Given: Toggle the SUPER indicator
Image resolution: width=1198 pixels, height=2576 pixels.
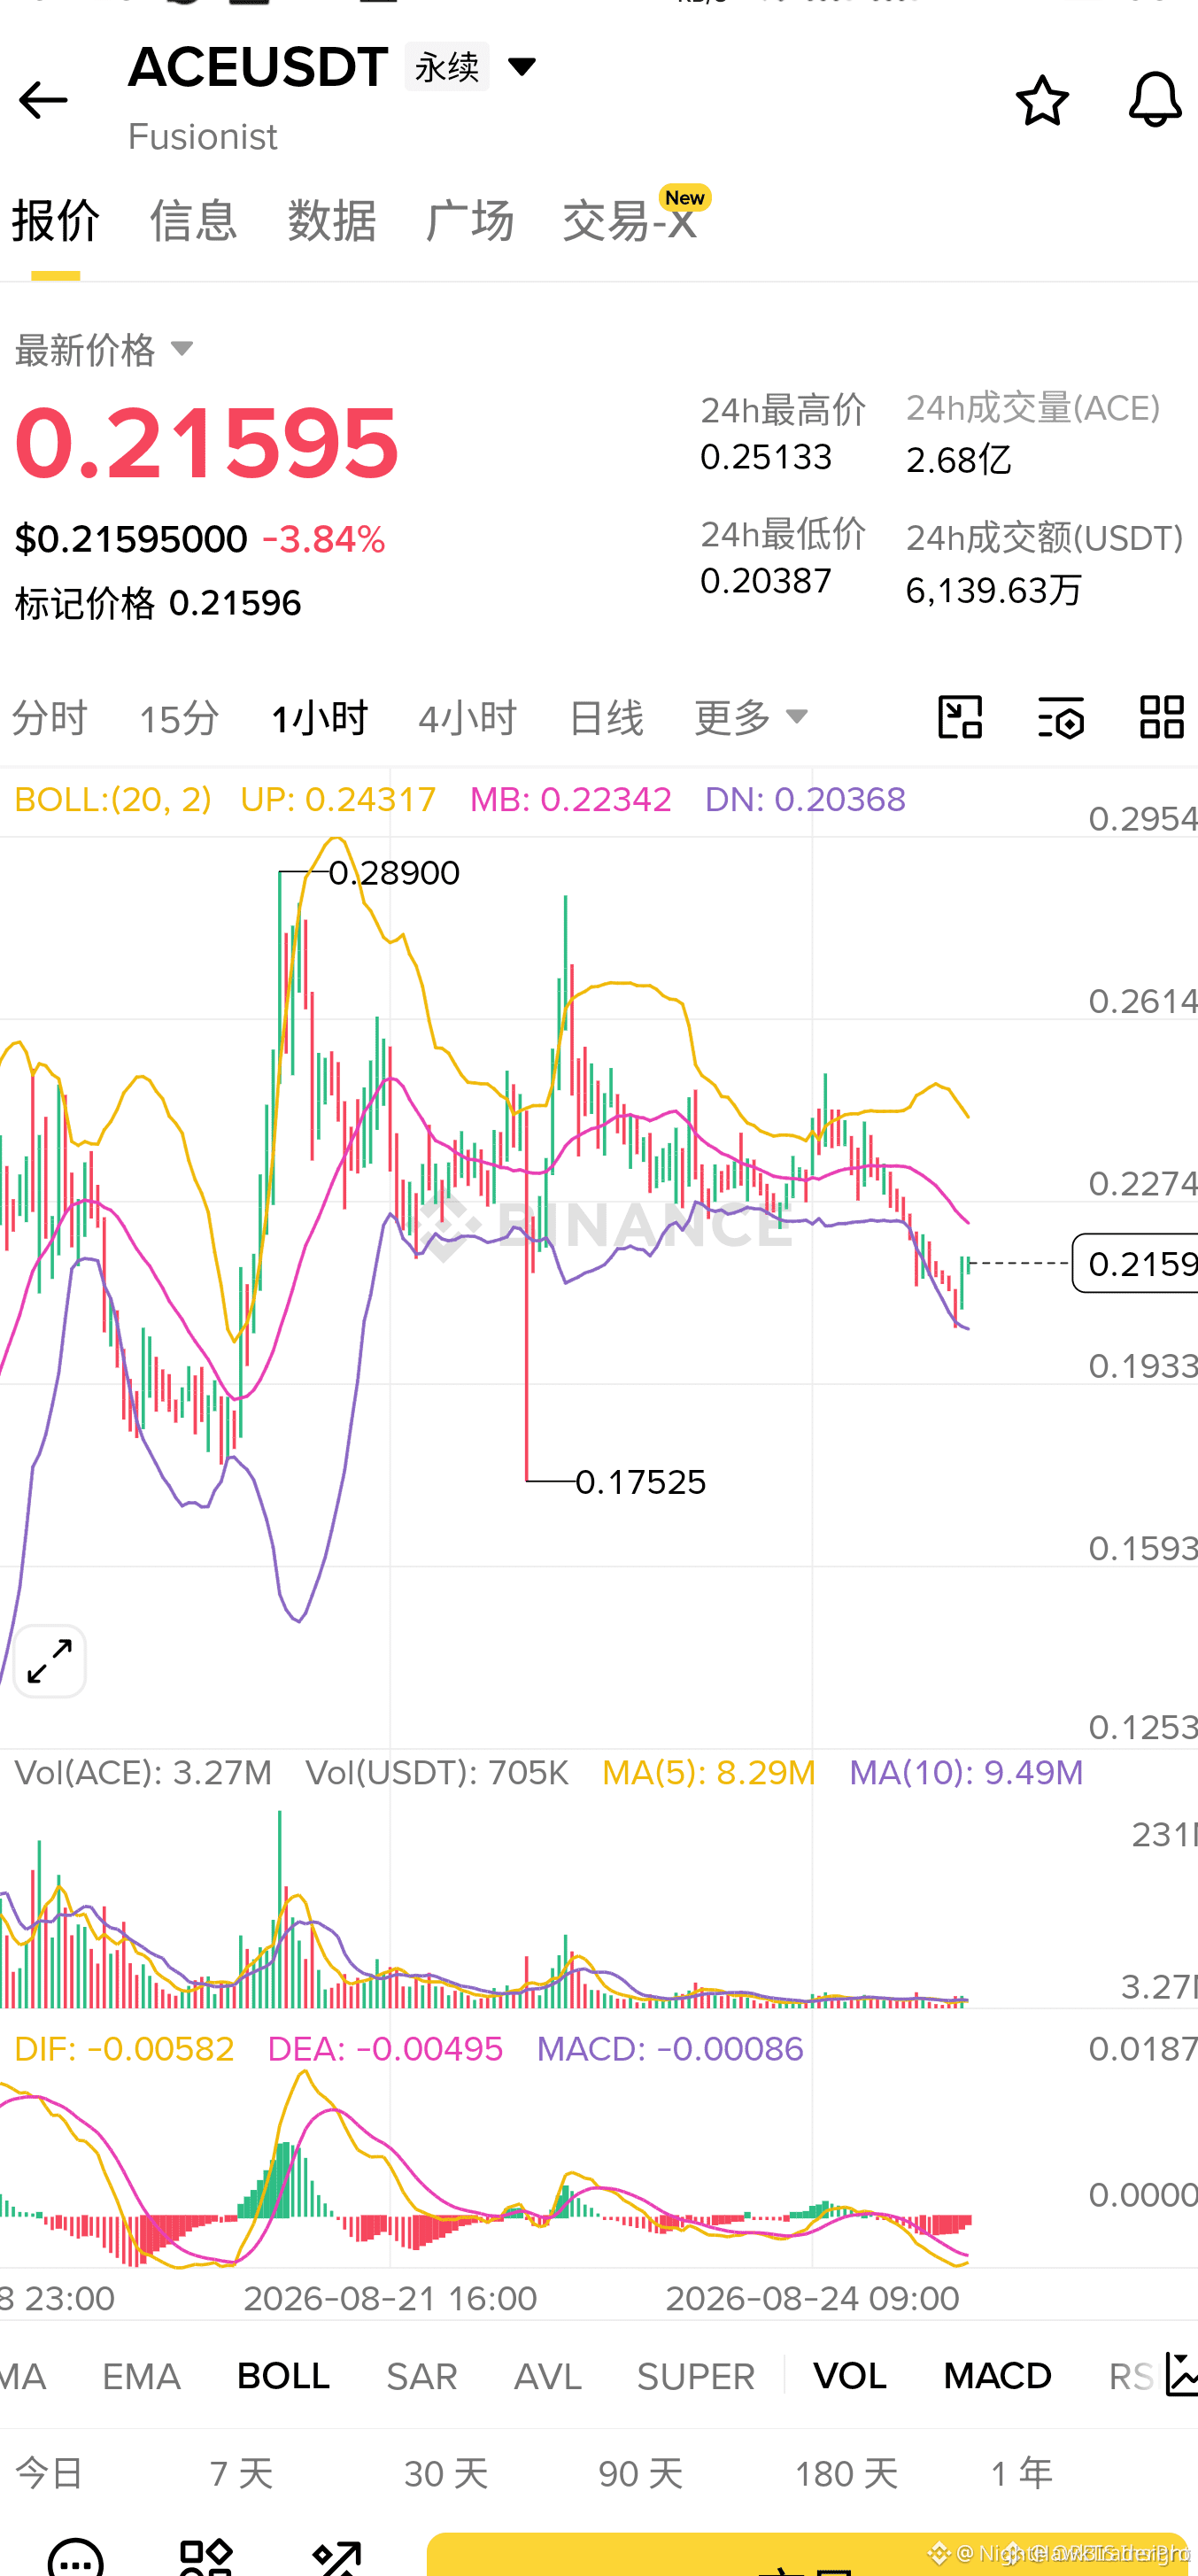Looking at the screenshot, I should (696, 2376).
